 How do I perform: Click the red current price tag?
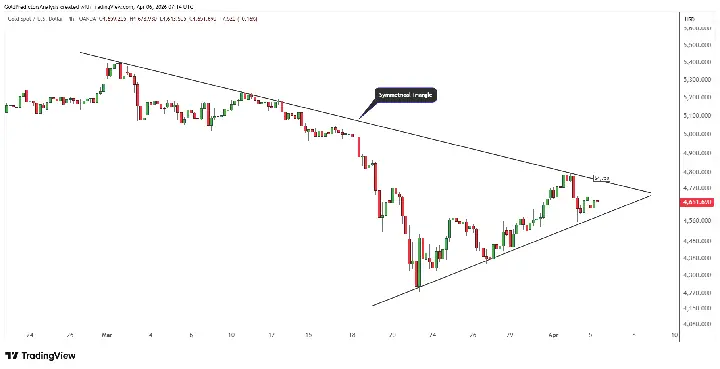tap(697, 202)
